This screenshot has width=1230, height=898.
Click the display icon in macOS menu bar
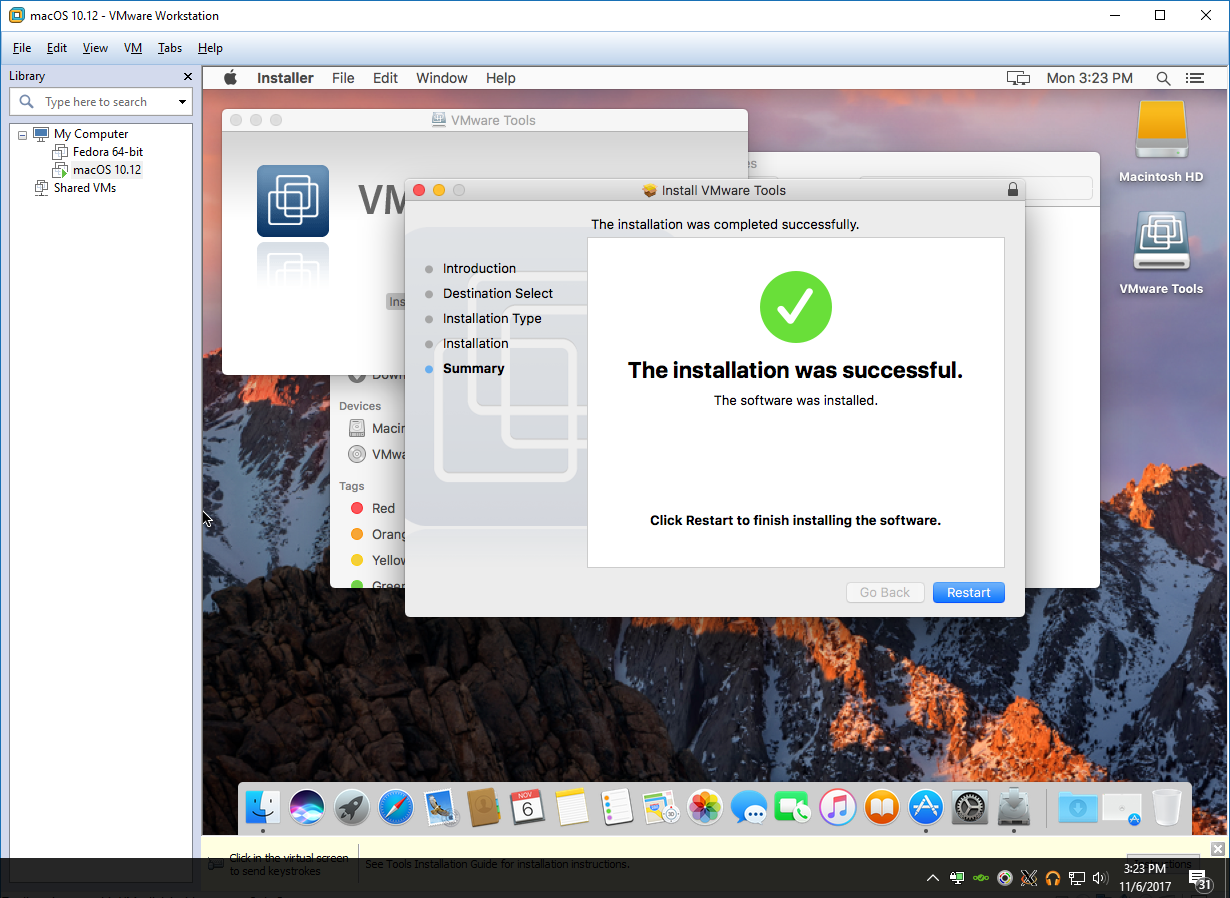click(1018, 78)
